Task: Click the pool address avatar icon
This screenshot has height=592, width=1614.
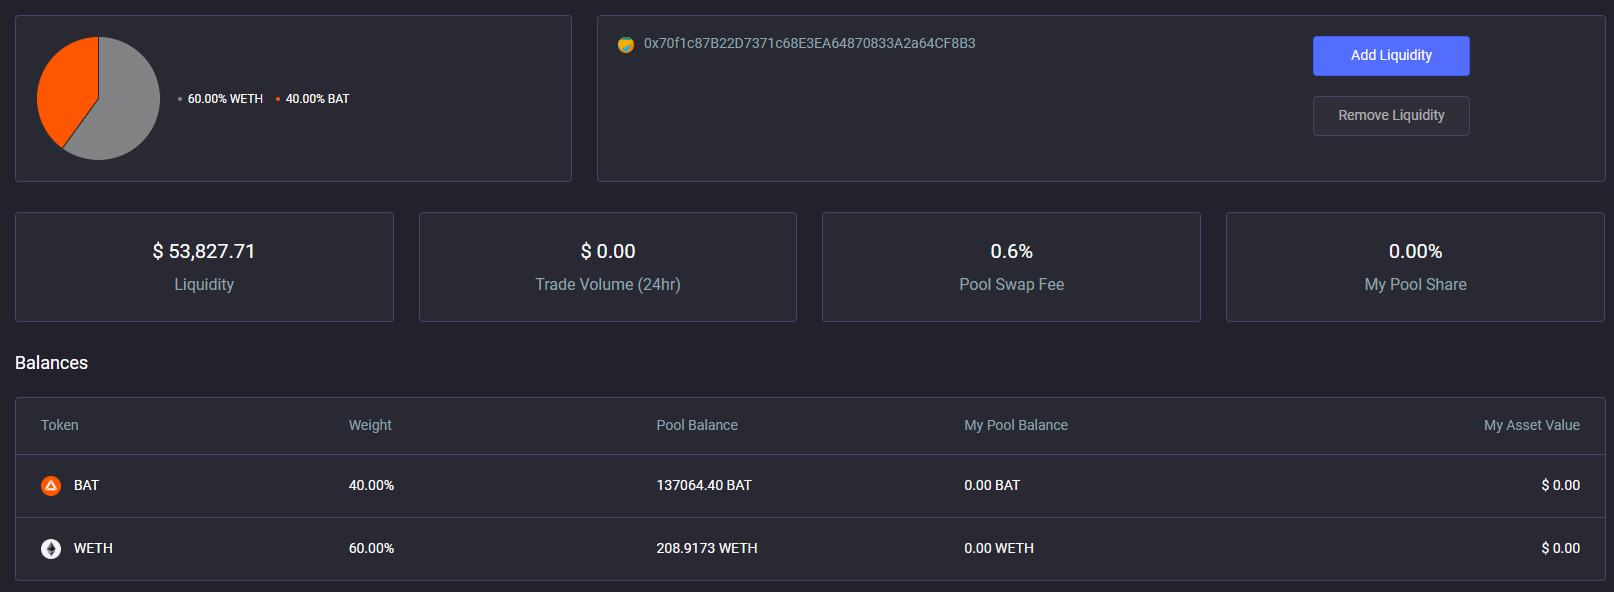Action: pos(626,44)
